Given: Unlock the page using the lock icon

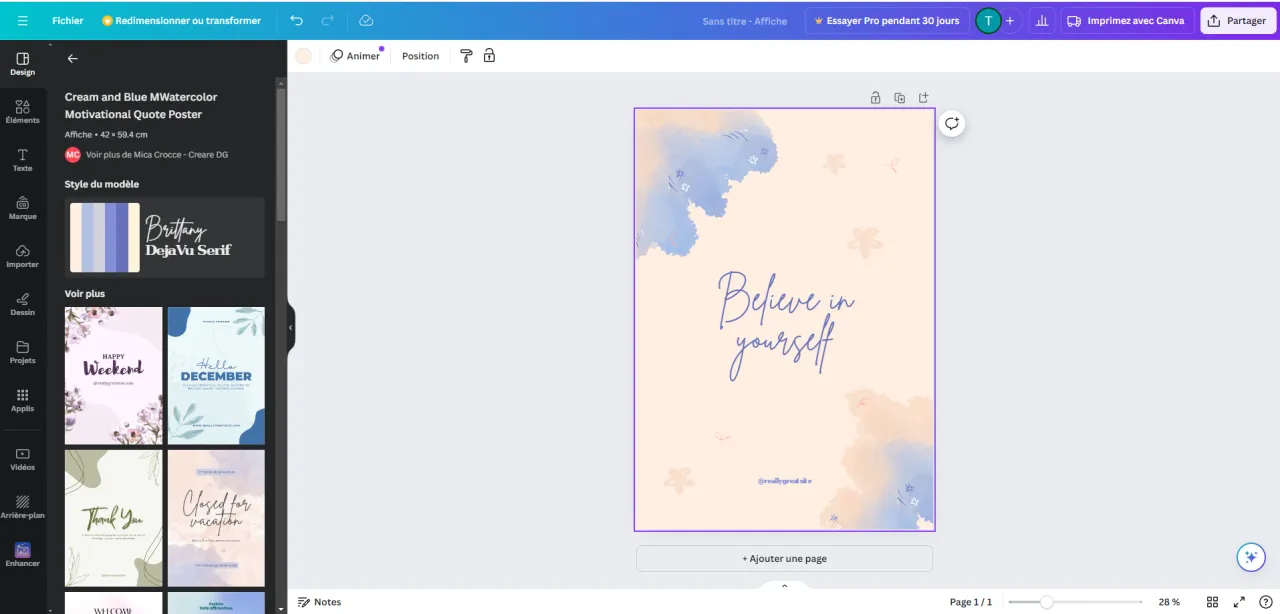Looking at the screenshot, I should [x=875, y=97].
